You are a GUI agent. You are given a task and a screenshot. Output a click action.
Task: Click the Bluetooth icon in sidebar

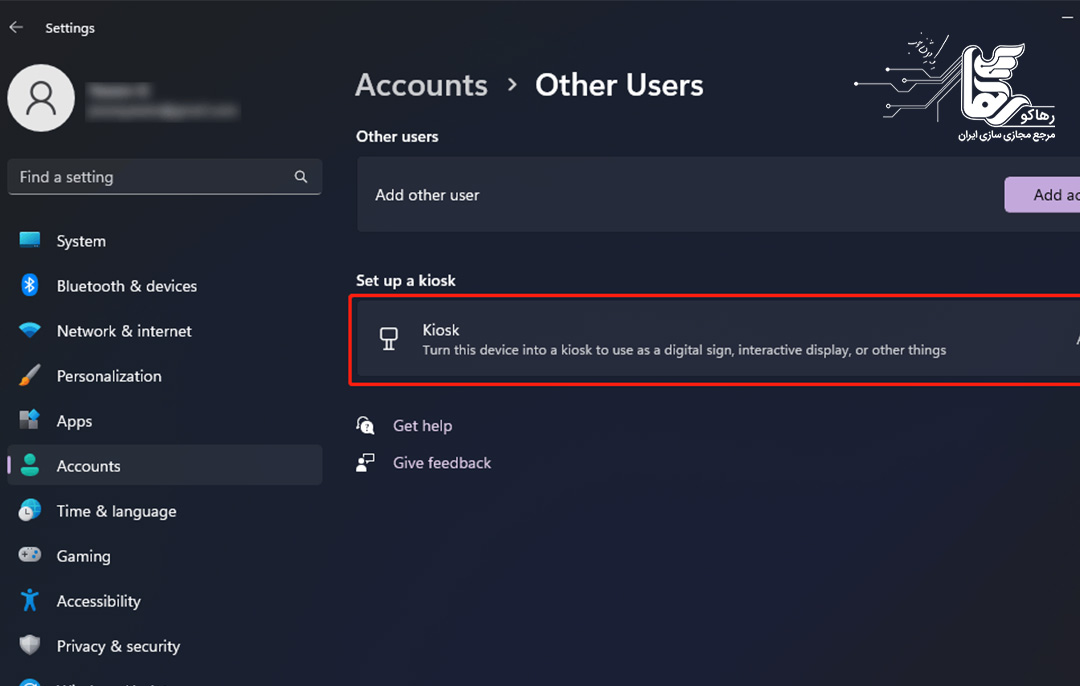click(x=30, y=286)
